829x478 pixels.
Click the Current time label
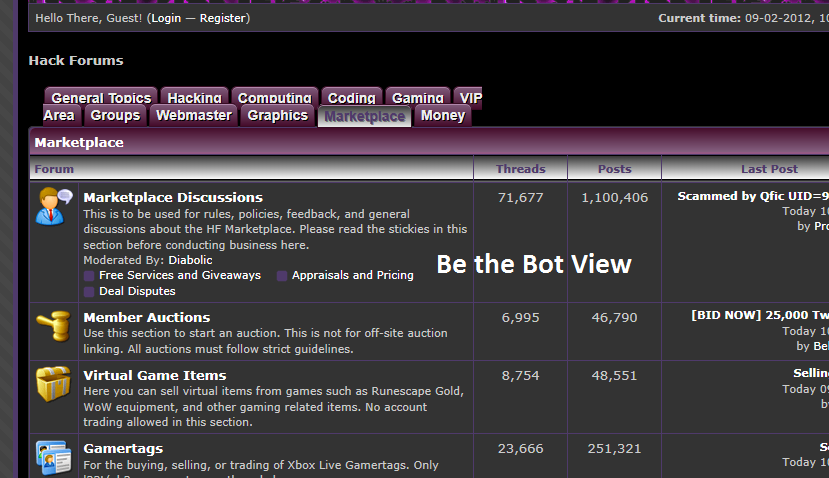[x=699, y=19]
